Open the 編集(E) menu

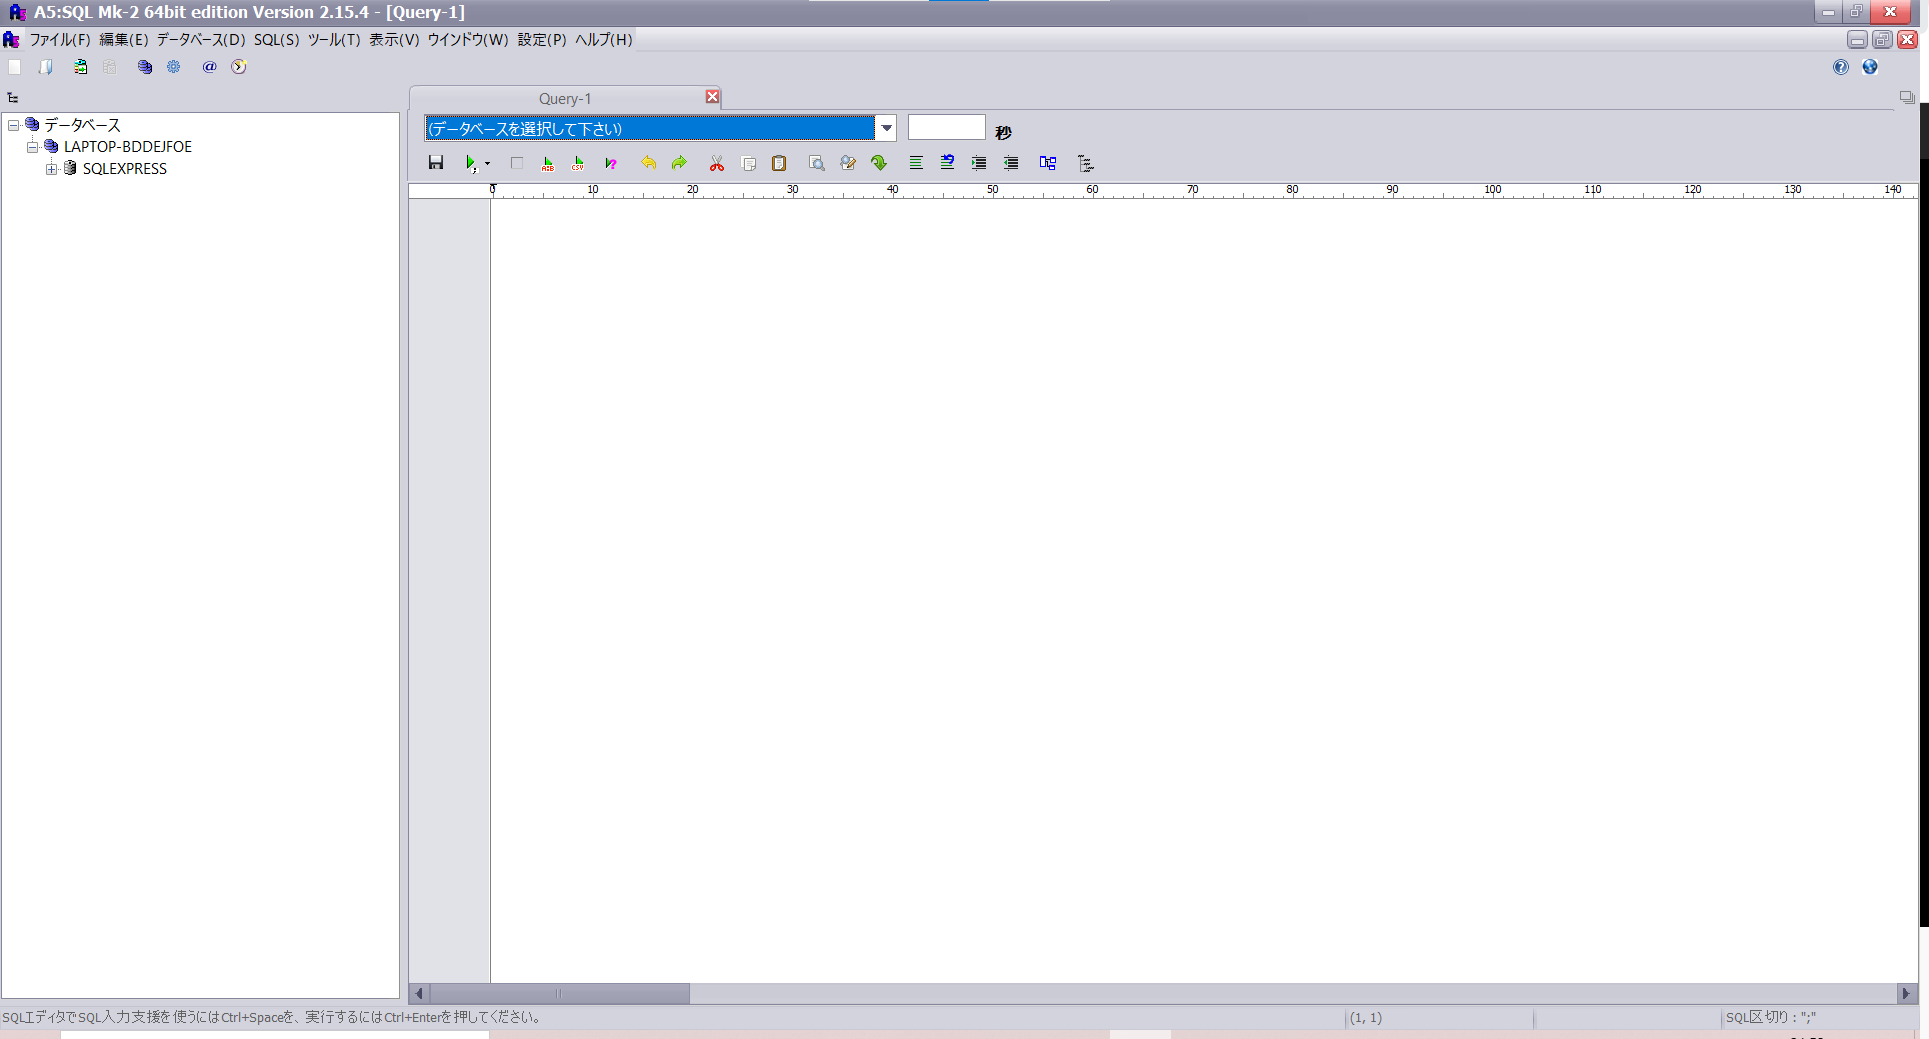(x=124, y=40)
